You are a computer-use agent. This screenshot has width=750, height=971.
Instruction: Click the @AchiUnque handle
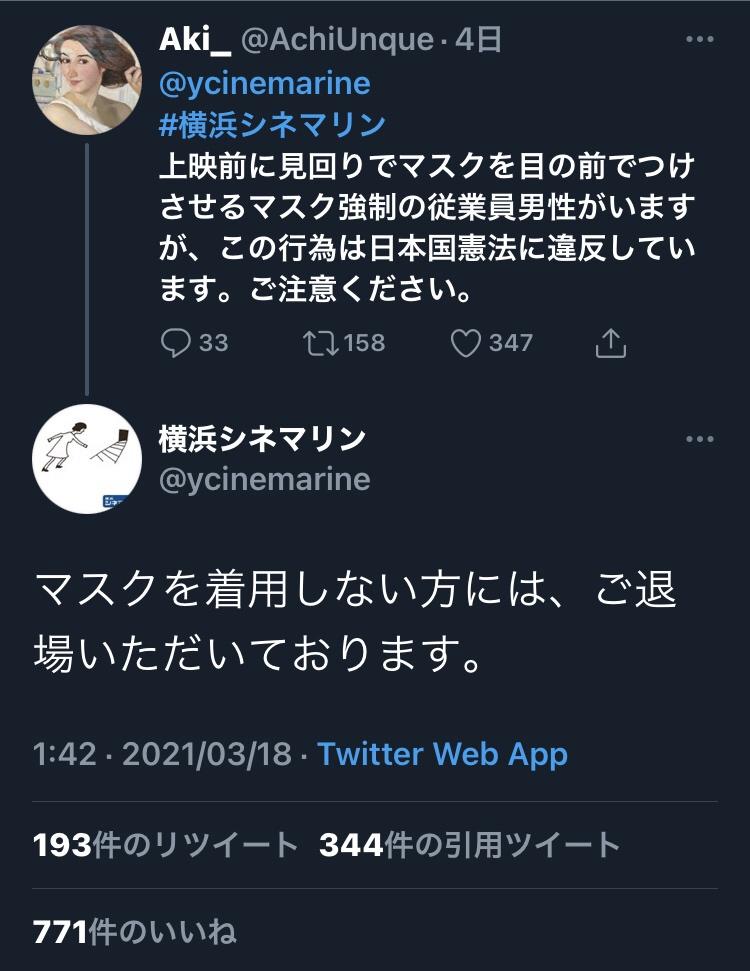(337, 40)
